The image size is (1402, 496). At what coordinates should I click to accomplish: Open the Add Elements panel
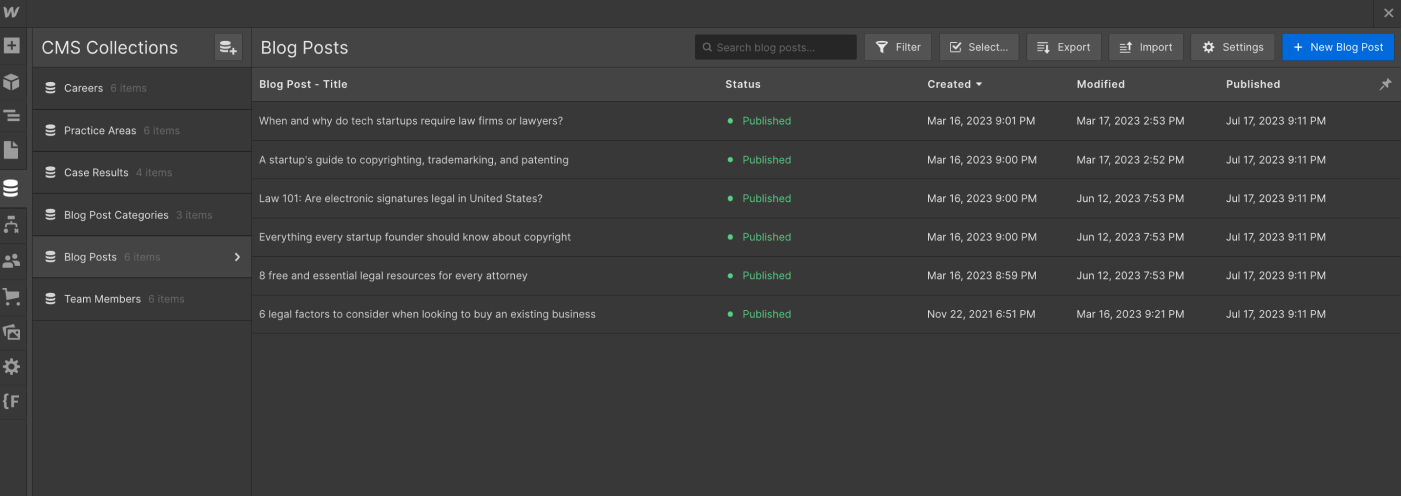pyautogui.click(x=12, y=46)
